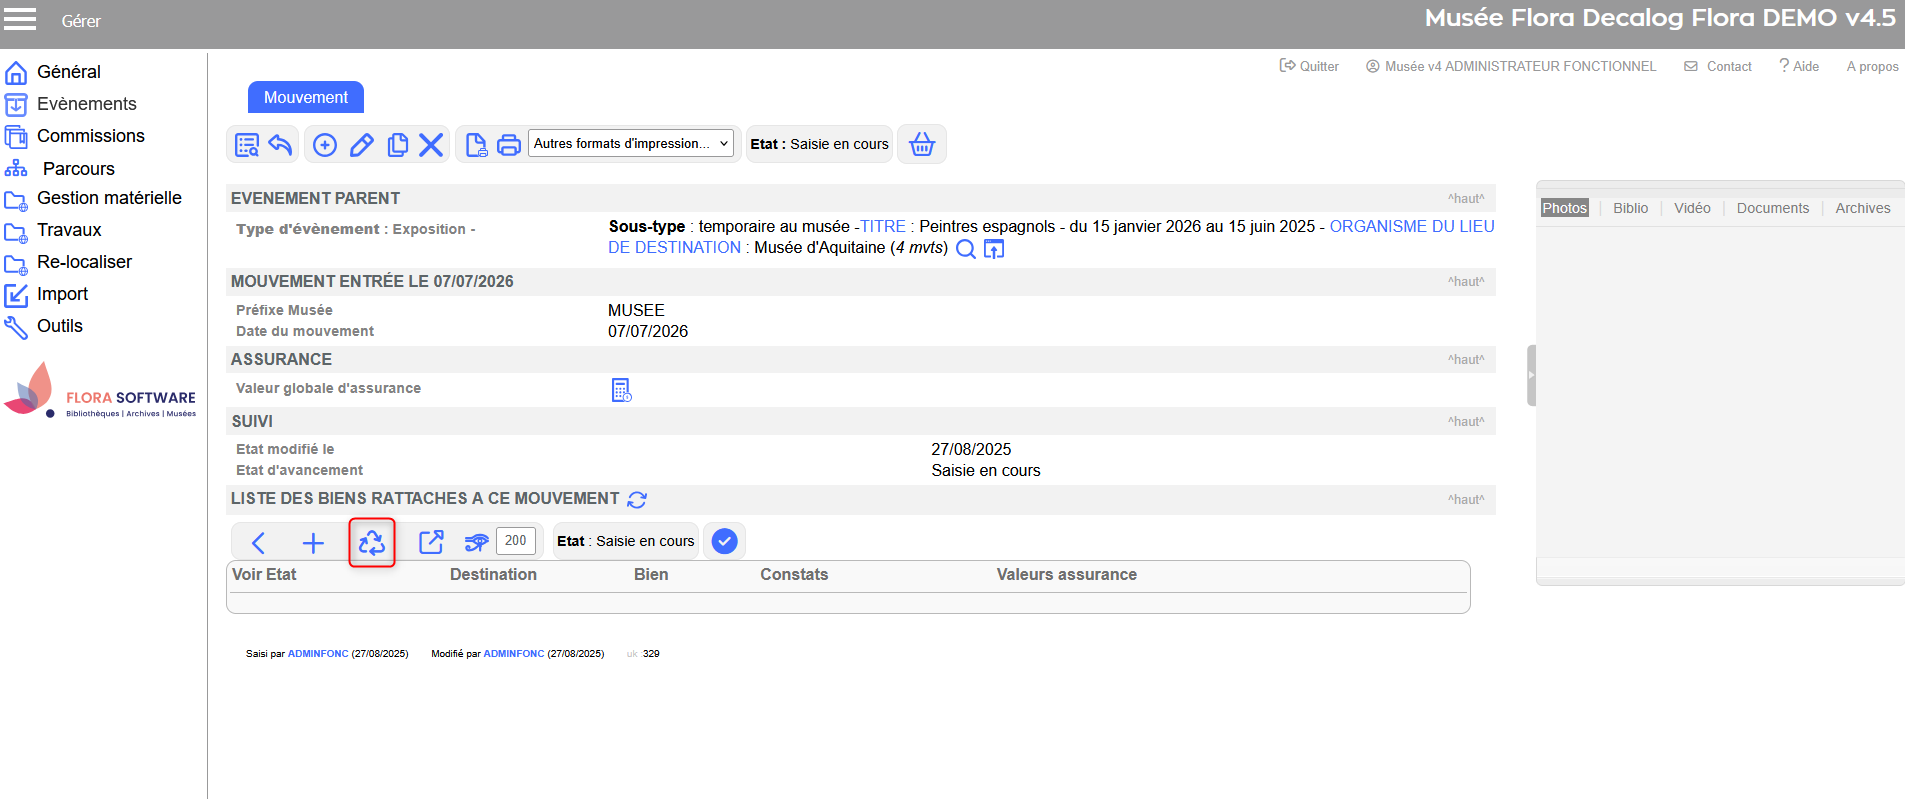The image size is (1905, 799).
Task: Click the recycle arrows icon in the goods toolbar
Action: coord(372,542)
